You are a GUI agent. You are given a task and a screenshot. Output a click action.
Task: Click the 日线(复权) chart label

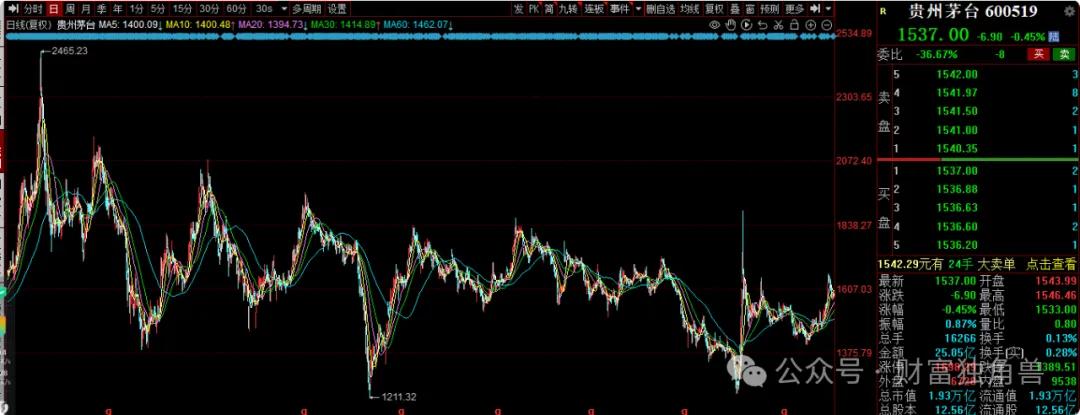point(29,25)
